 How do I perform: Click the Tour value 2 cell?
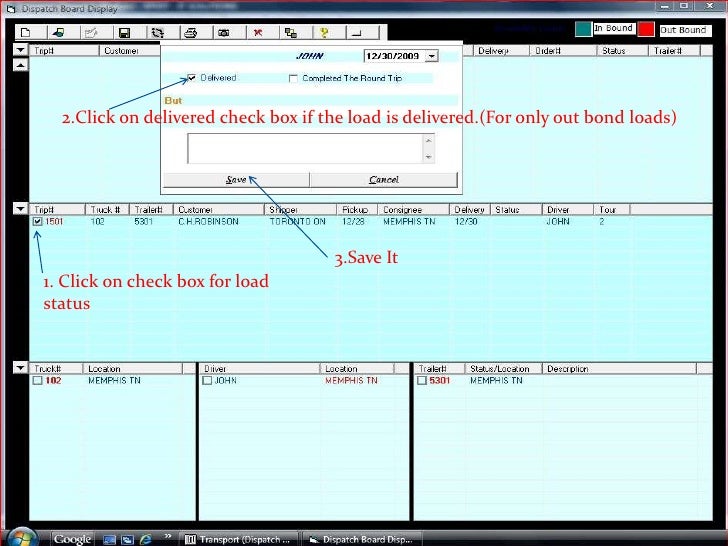coord(602,222)
